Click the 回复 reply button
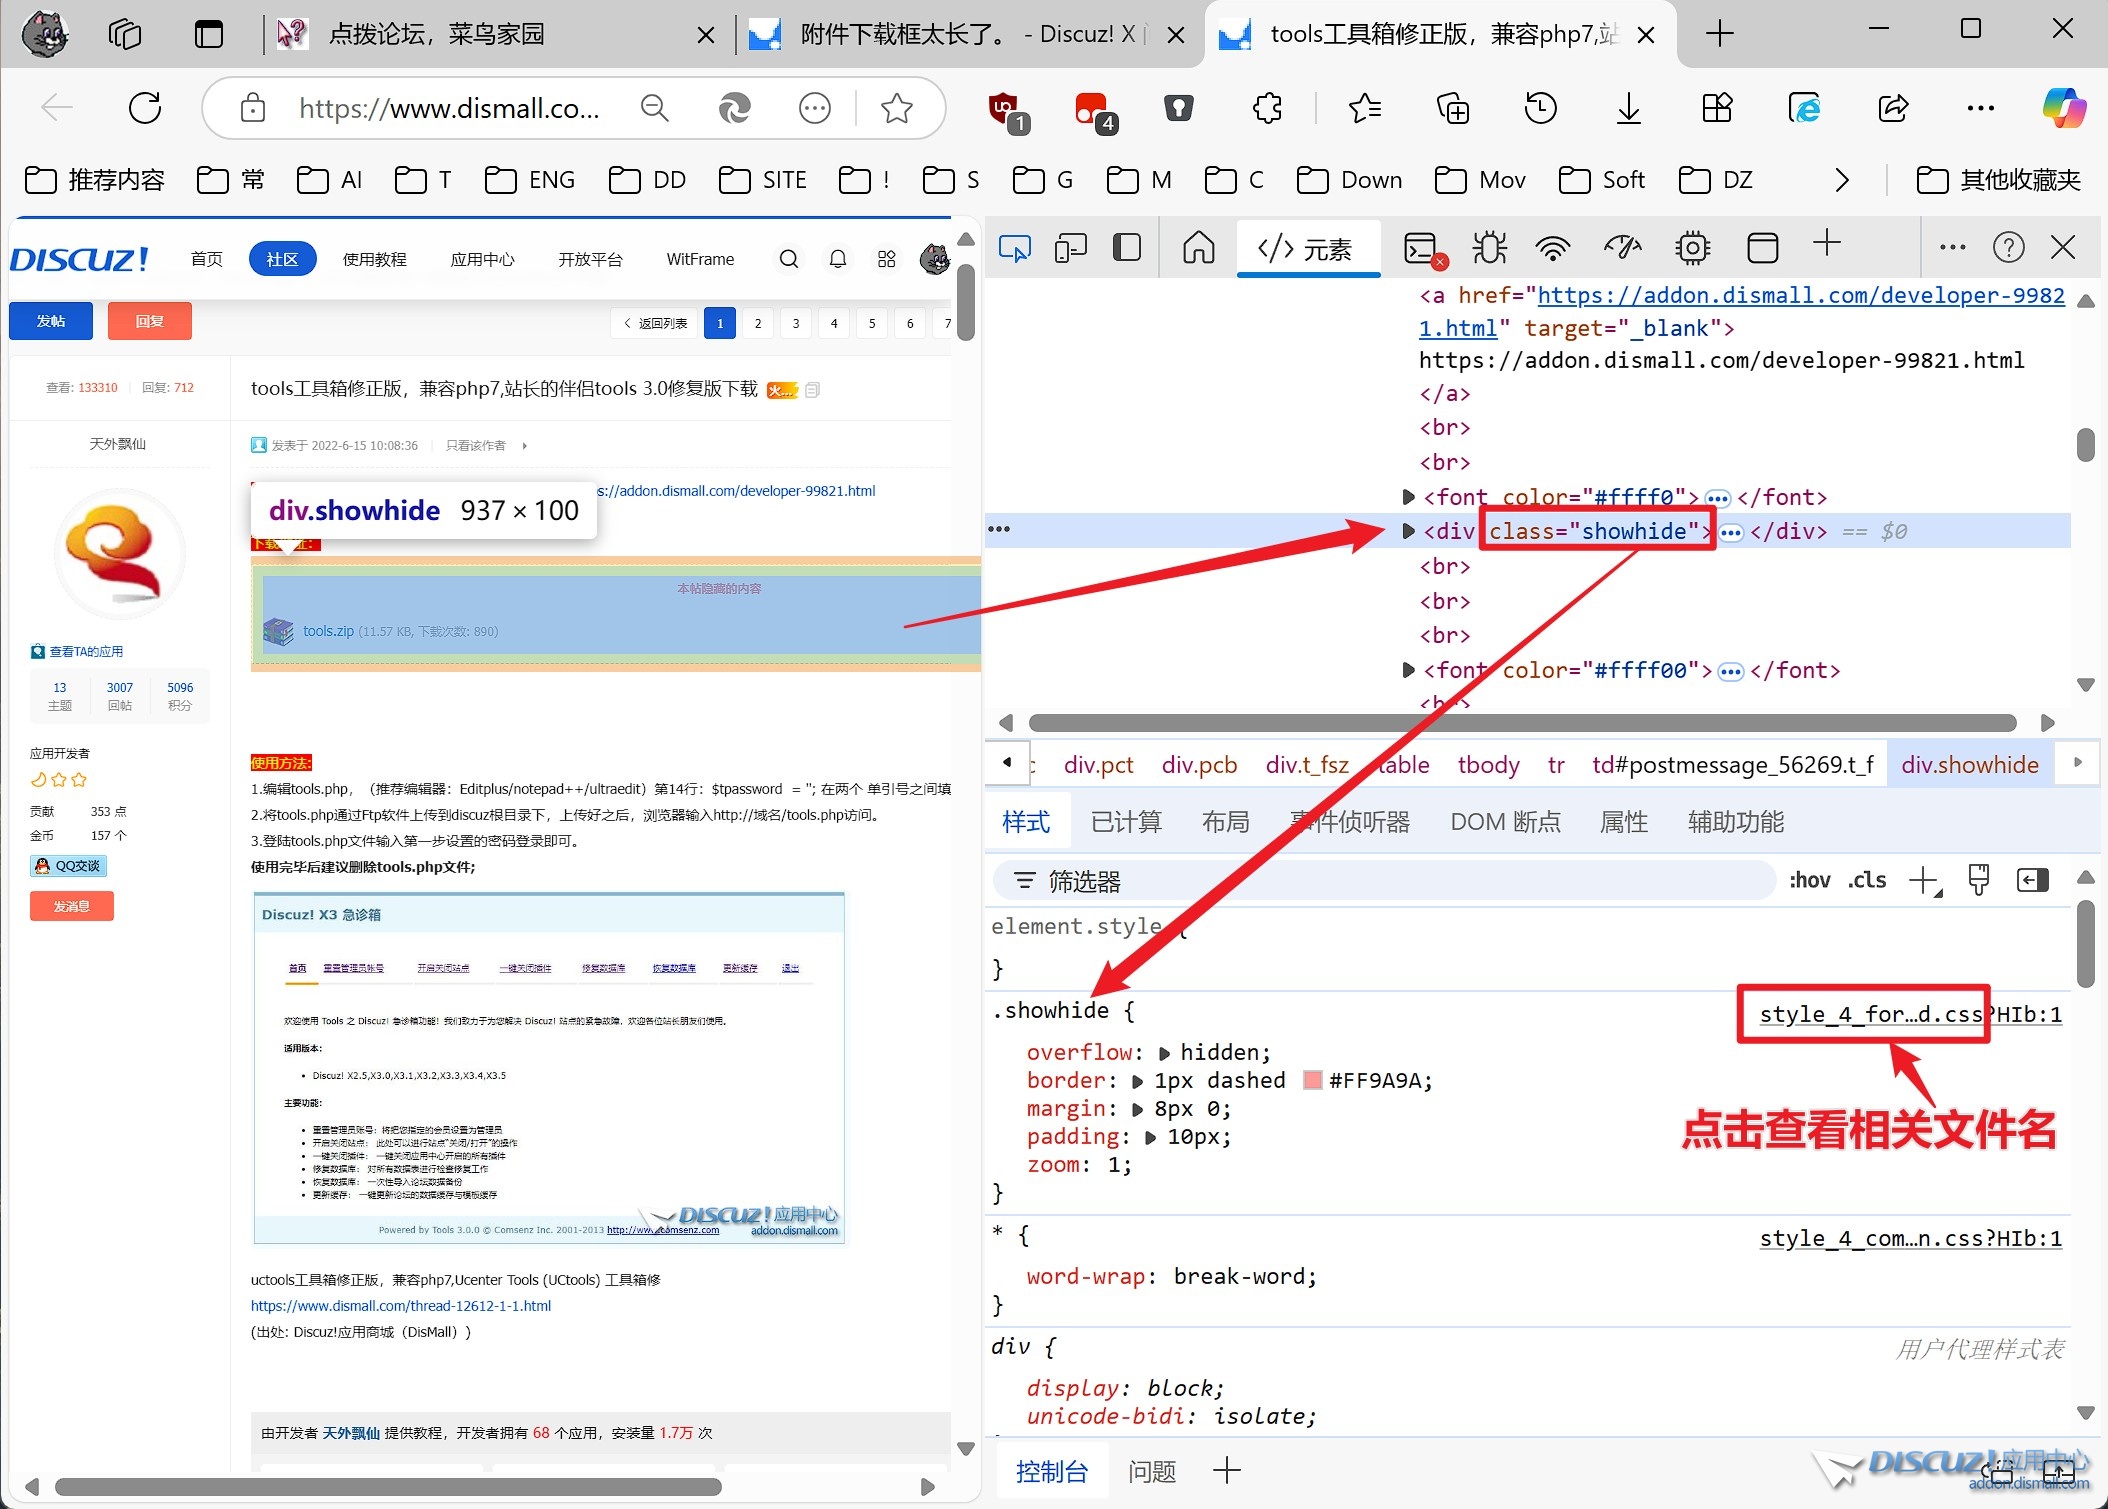Image resolution: width=2108 pixels, height=1509 pixels. click(150, 321)
